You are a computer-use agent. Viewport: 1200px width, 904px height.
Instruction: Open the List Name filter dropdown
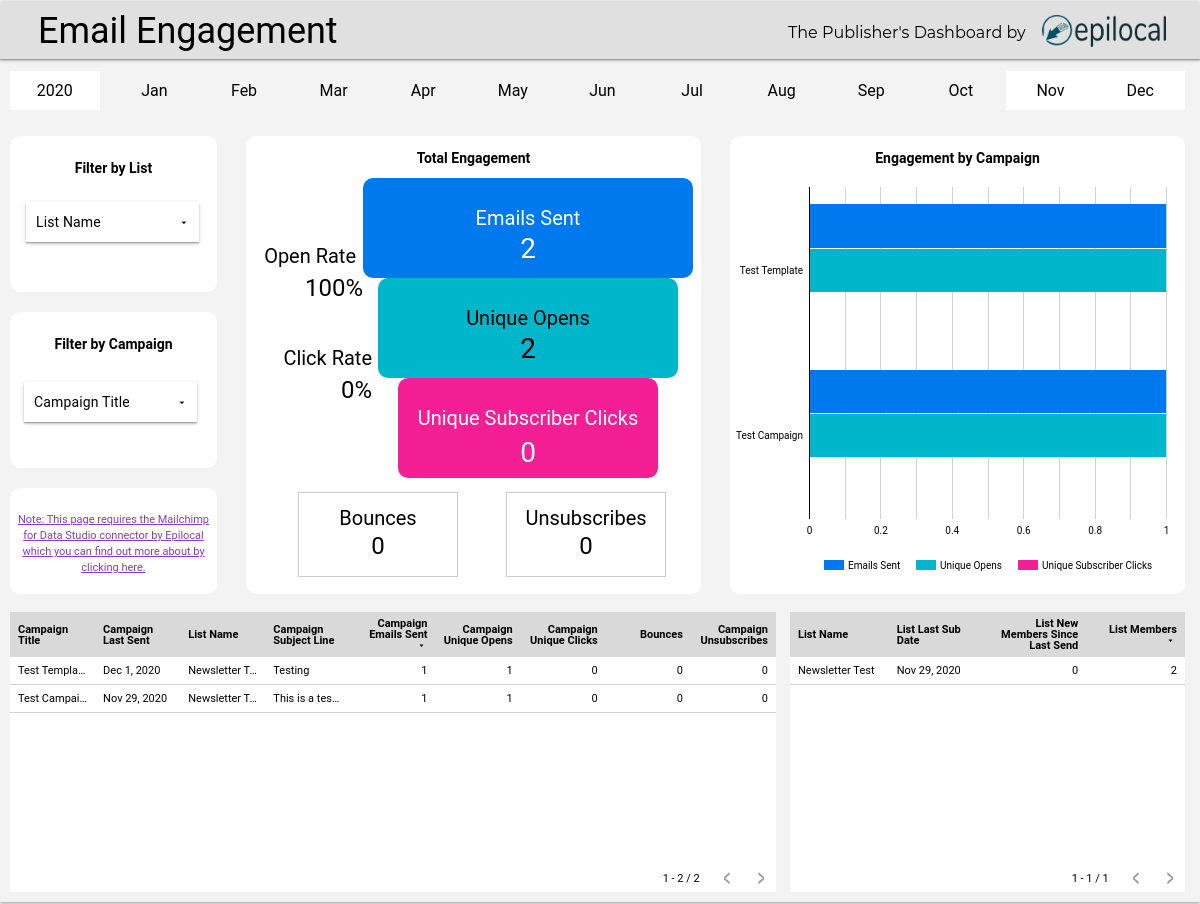click(x=112, y=222)
